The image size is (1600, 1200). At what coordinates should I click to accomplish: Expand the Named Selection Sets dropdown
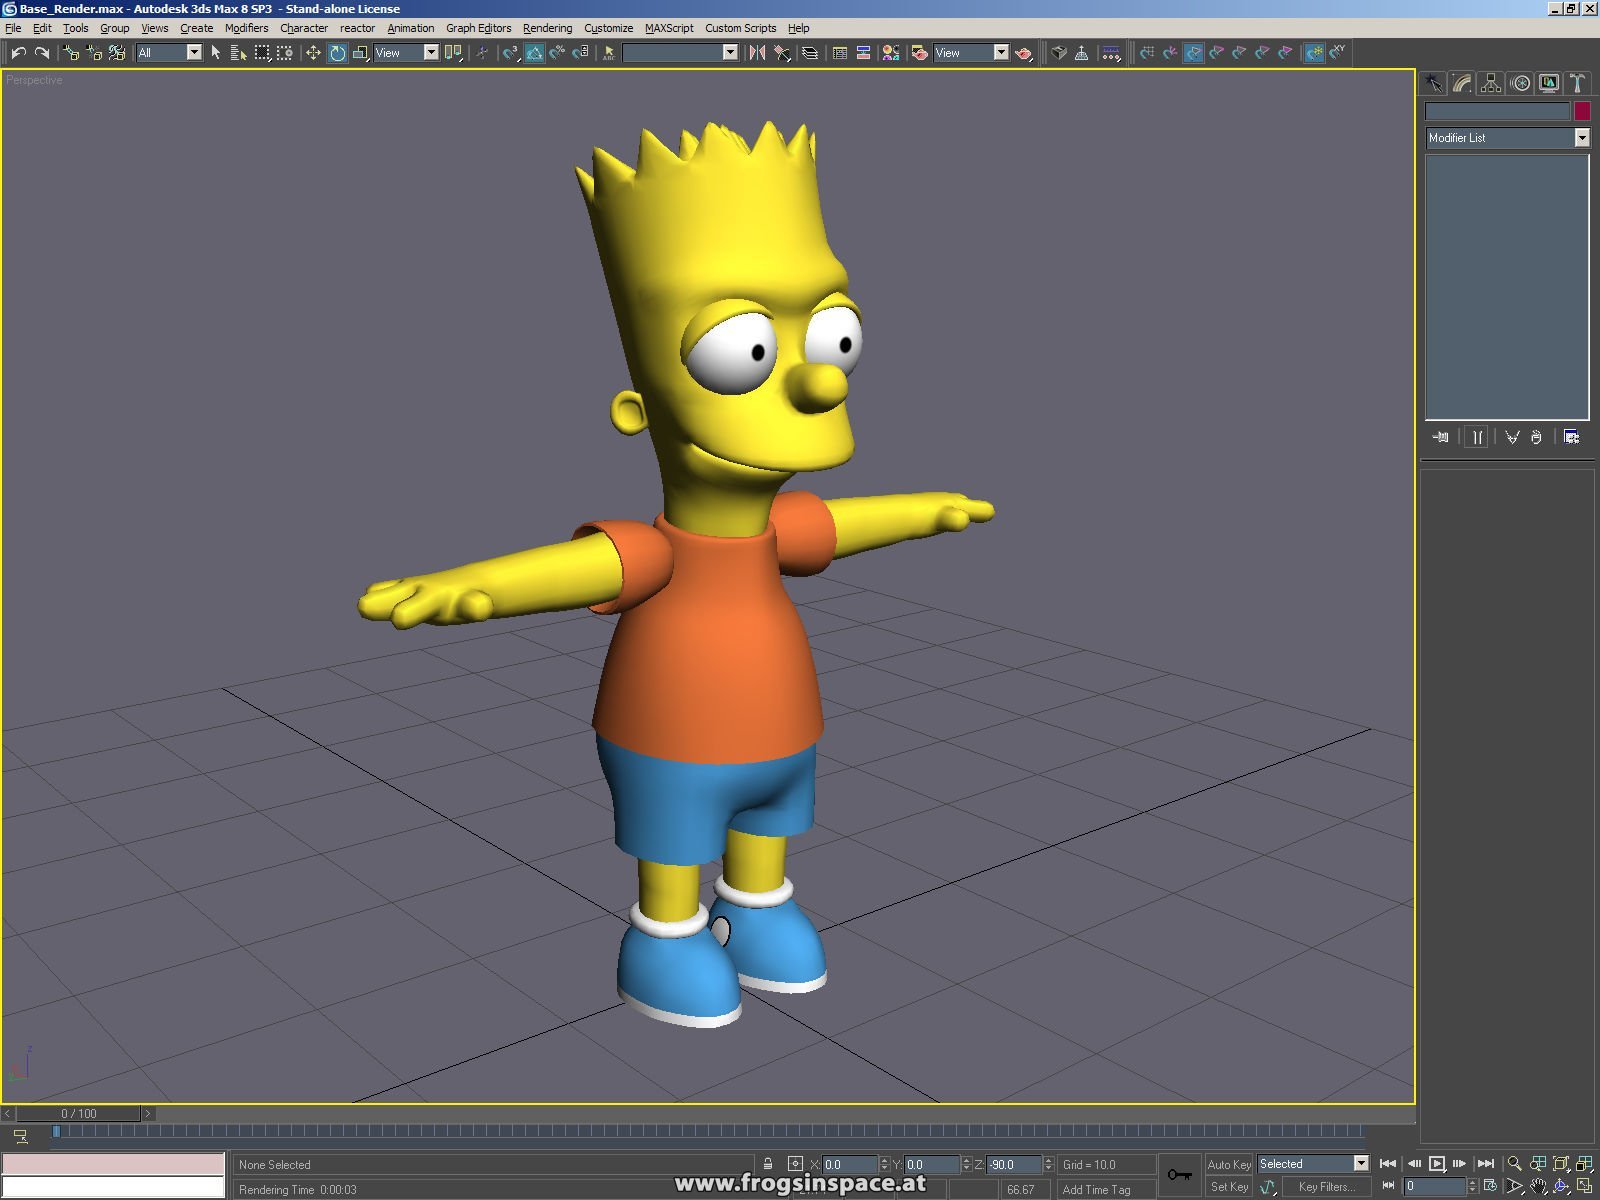(x=680, y=53)
